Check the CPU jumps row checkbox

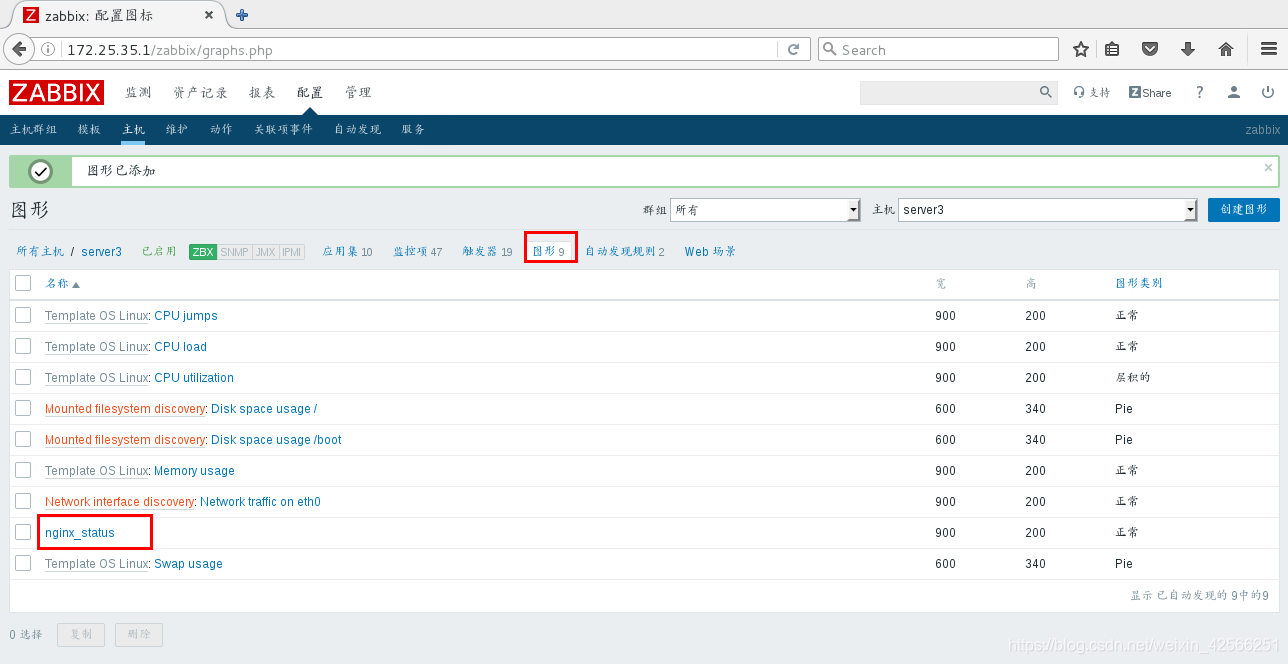pyautogui.click(x=23, y=315)
